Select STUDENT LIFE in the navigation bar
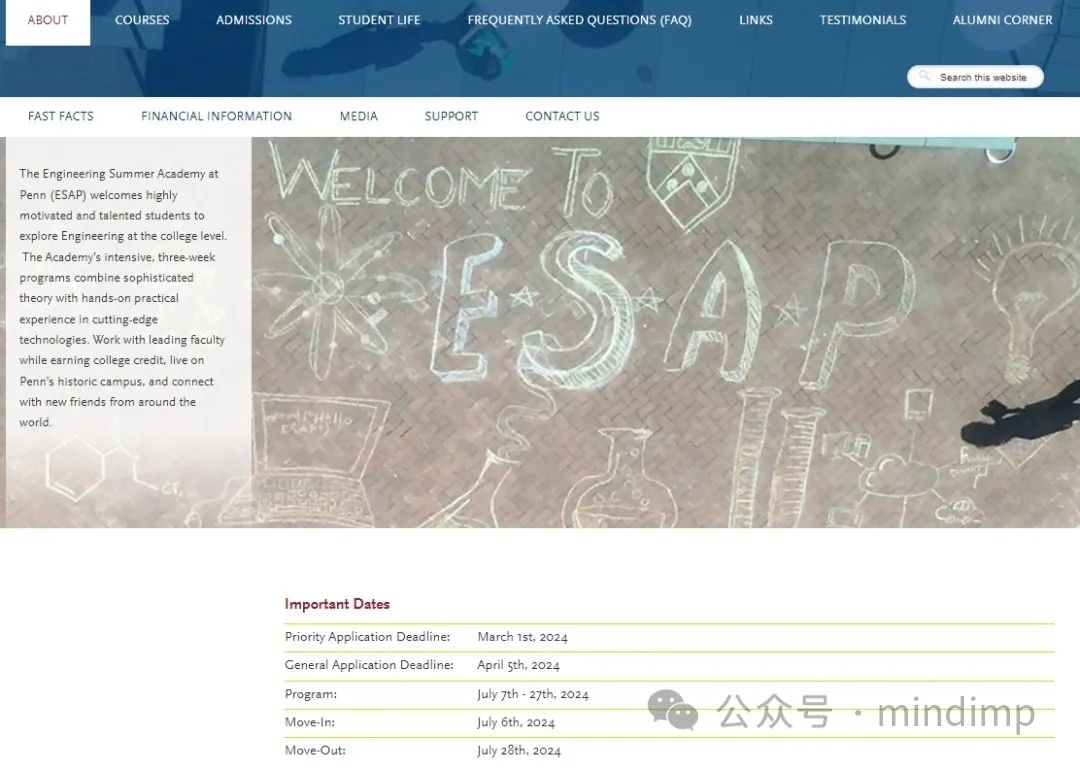Screen dimensions: 1080x769 tap(379, 21)
